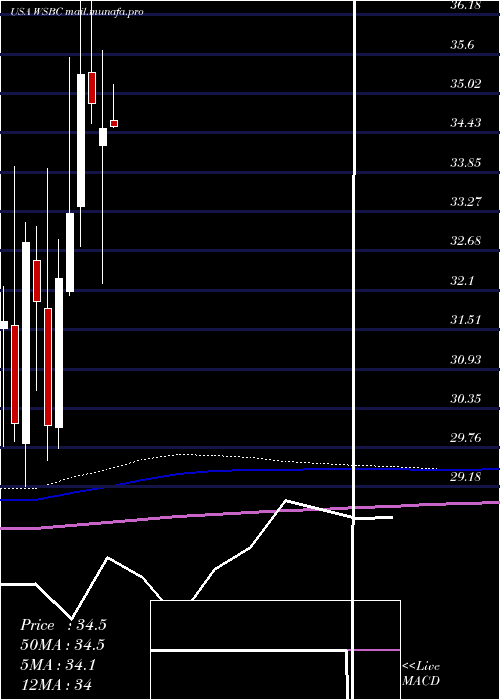Select the 35.6 price axis label
Viewport: 500px width, 700px height.
(x=462, y=45)
